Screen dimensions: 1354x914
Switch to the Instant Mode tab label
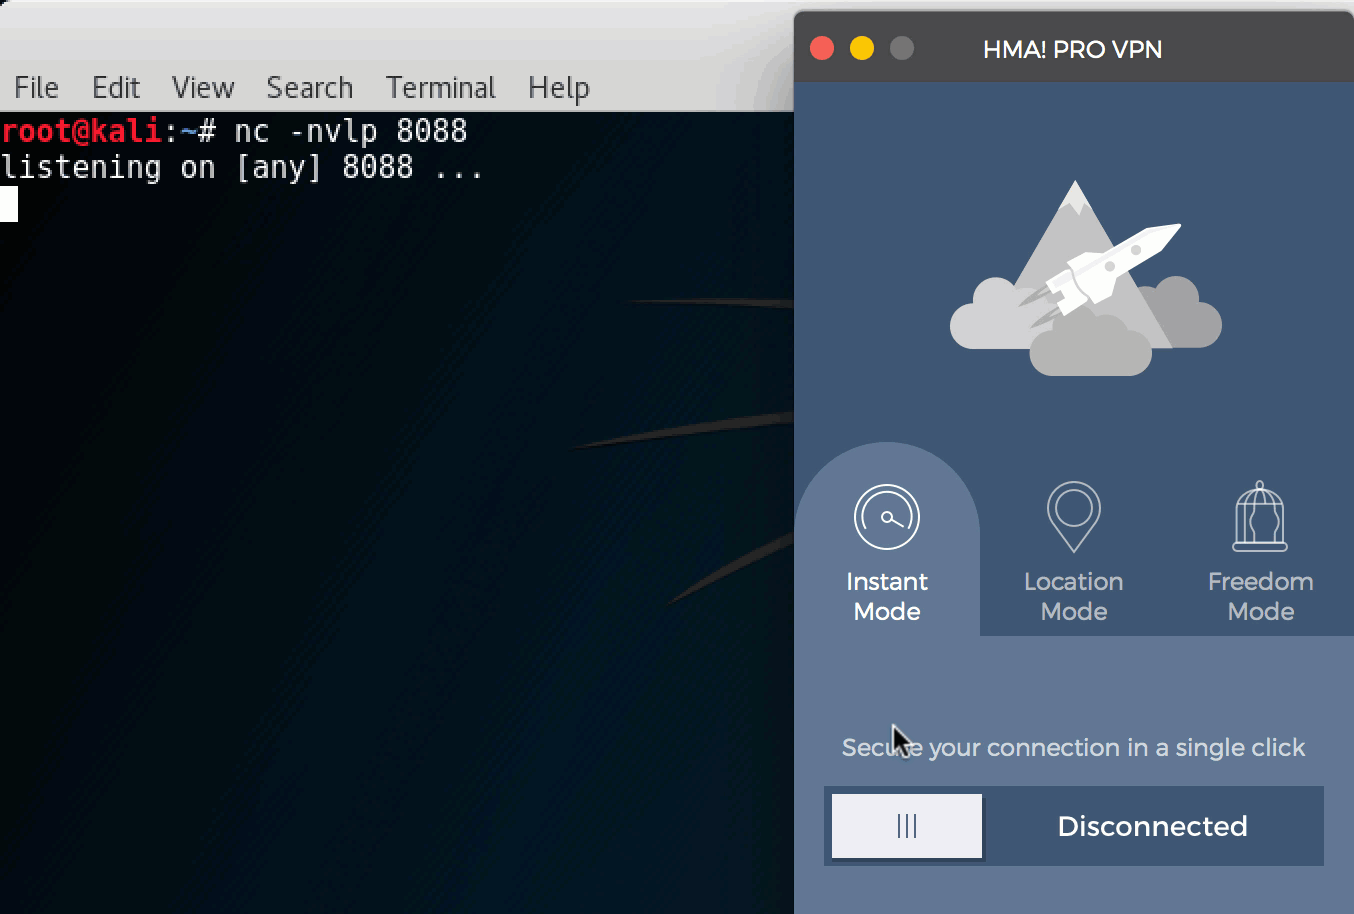pyautogui.click(x=887, y=596)
